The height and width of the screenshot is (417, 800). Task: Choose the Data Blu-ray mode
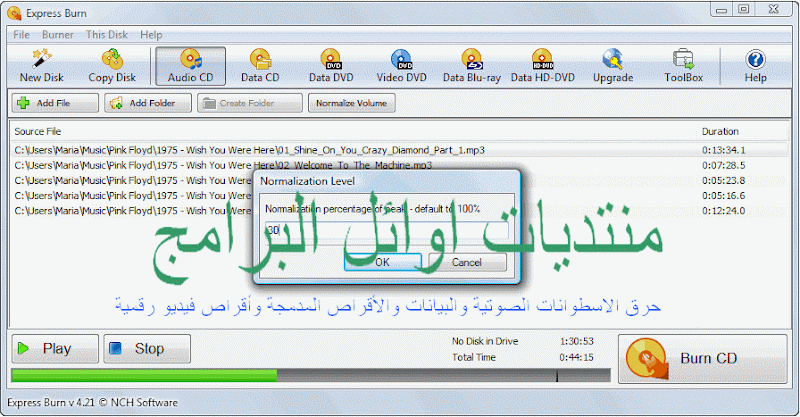pyautogui.click(x=471, y=66)
